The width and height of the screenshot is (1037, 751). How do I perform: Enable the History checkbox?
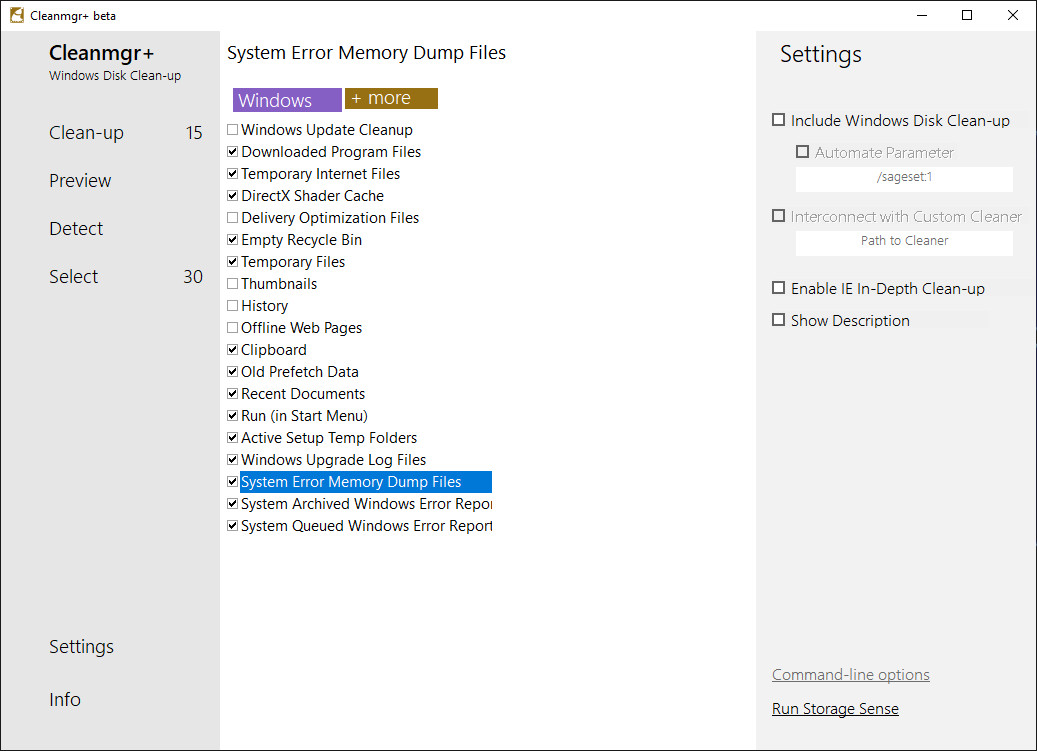[232, 305]
